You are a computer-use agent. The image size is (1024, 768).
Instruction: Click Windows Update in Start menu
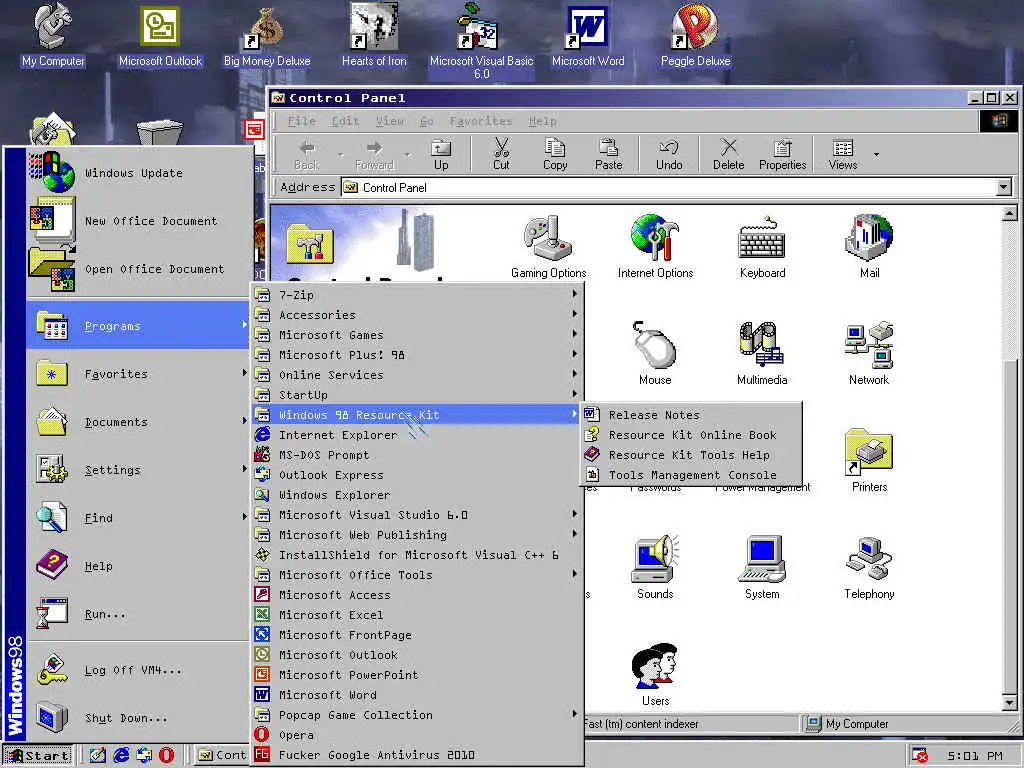tap(138, 173)
